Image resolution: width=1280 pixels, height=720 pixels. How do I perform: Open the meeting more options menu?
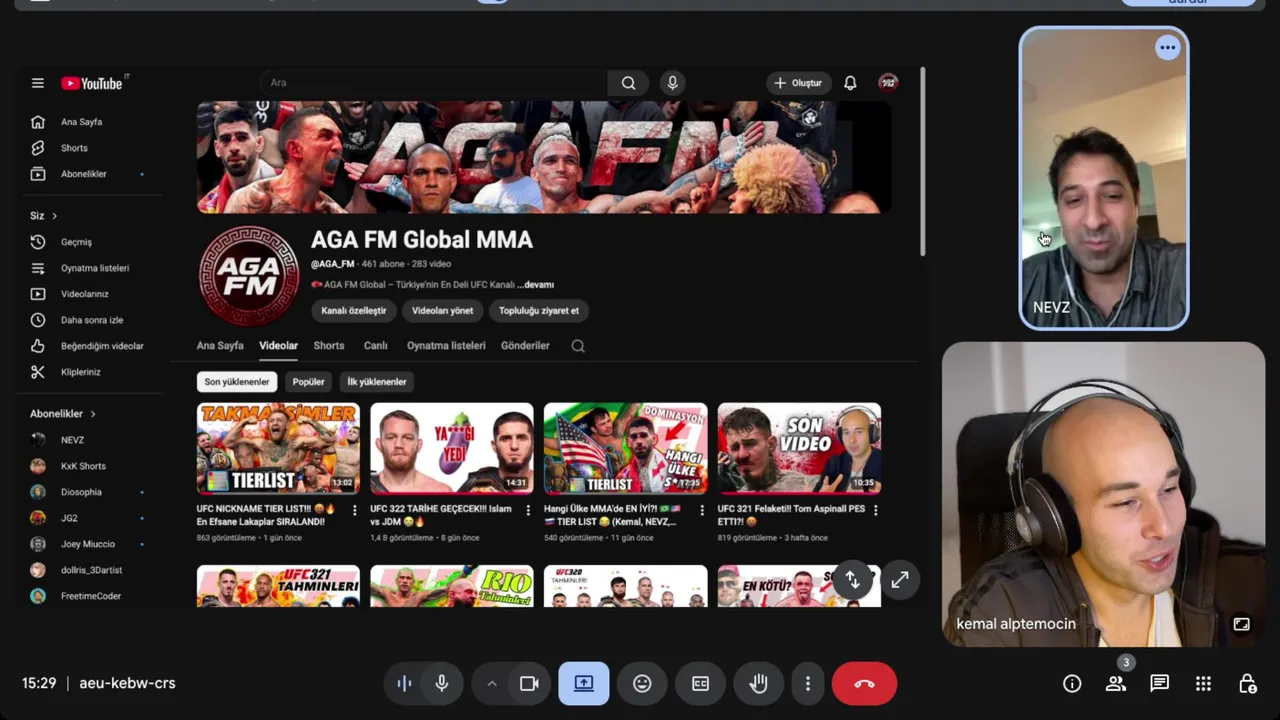[808, 683]
